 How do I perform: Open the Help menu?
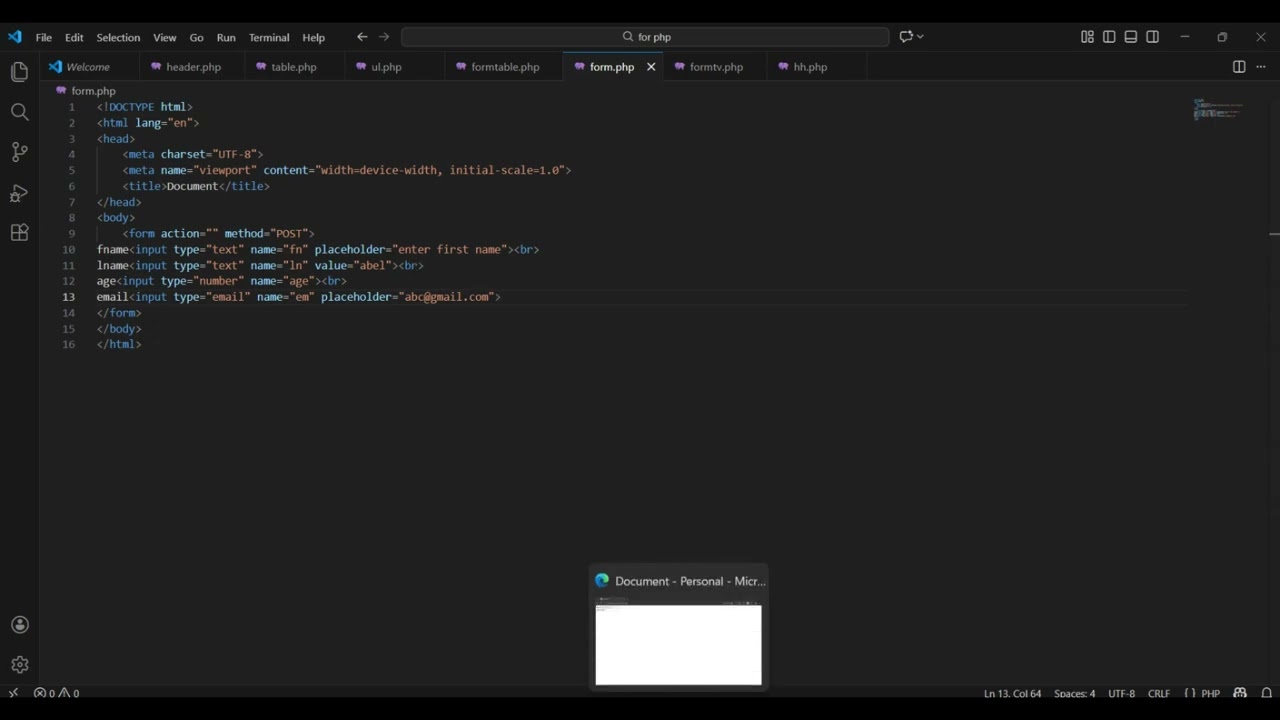314,37
